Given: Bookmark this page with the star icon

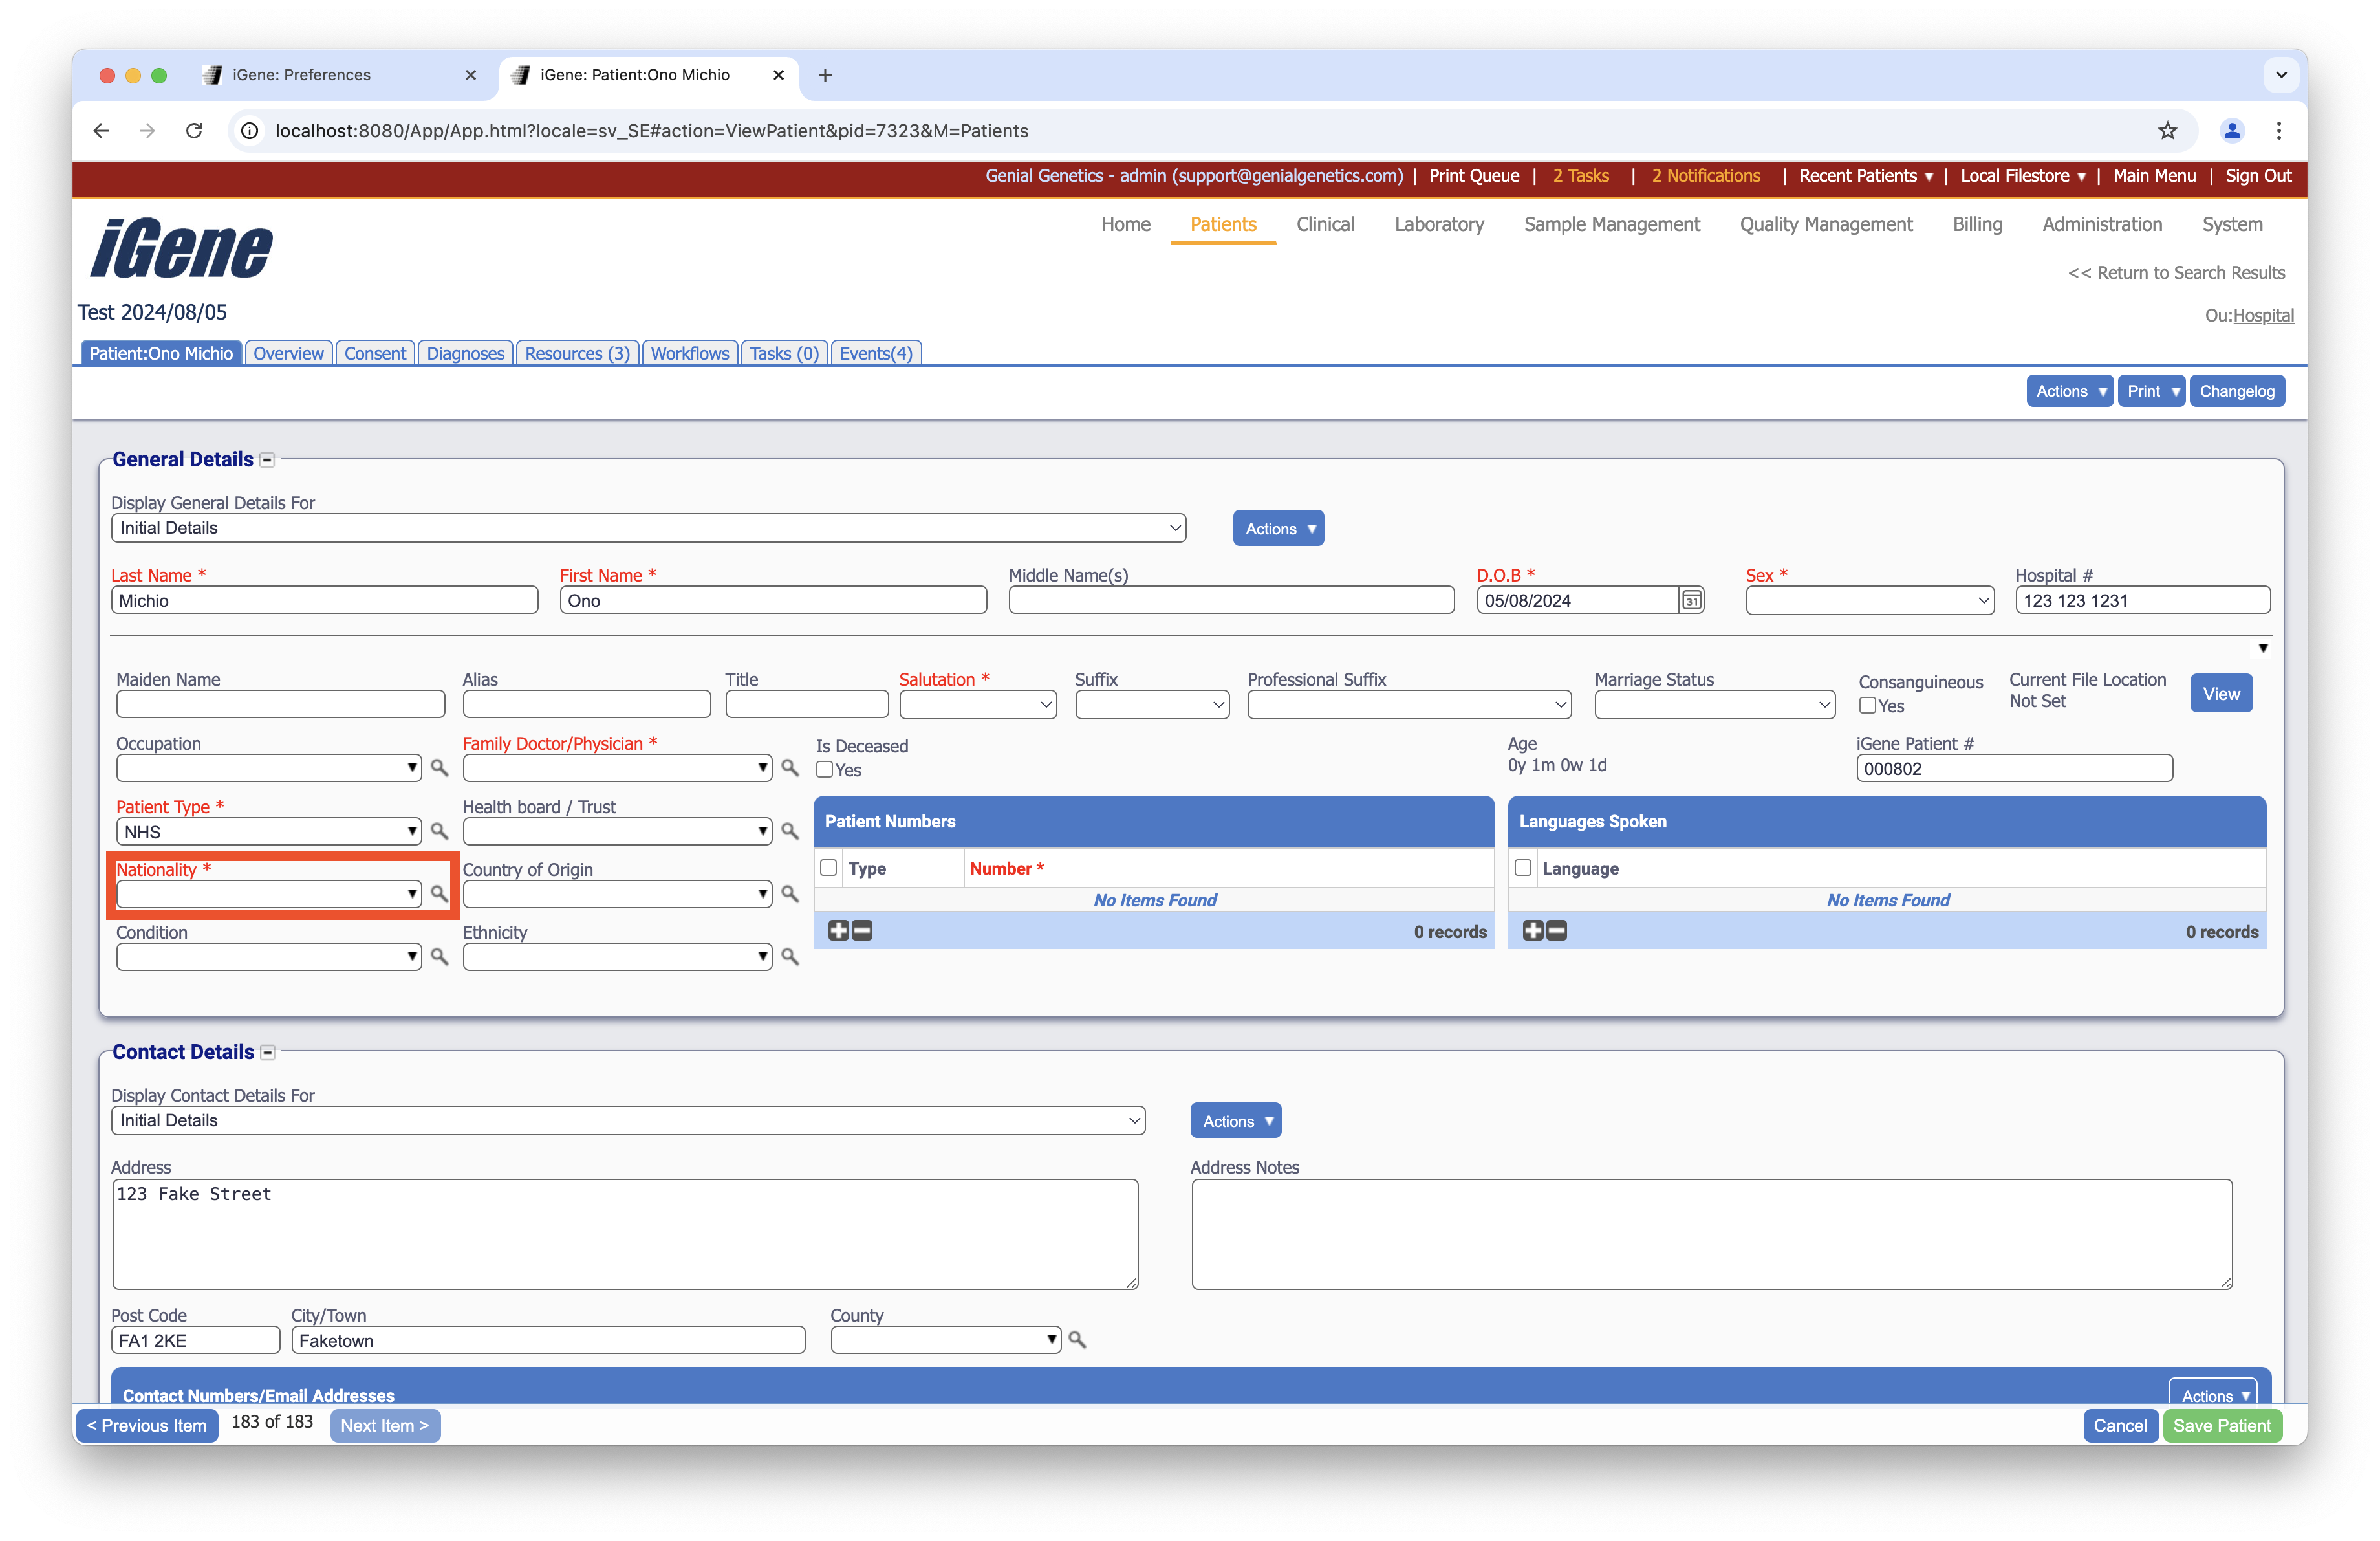Looking at the screenshot, I should pyautogui.click(x=2167, y=131).
